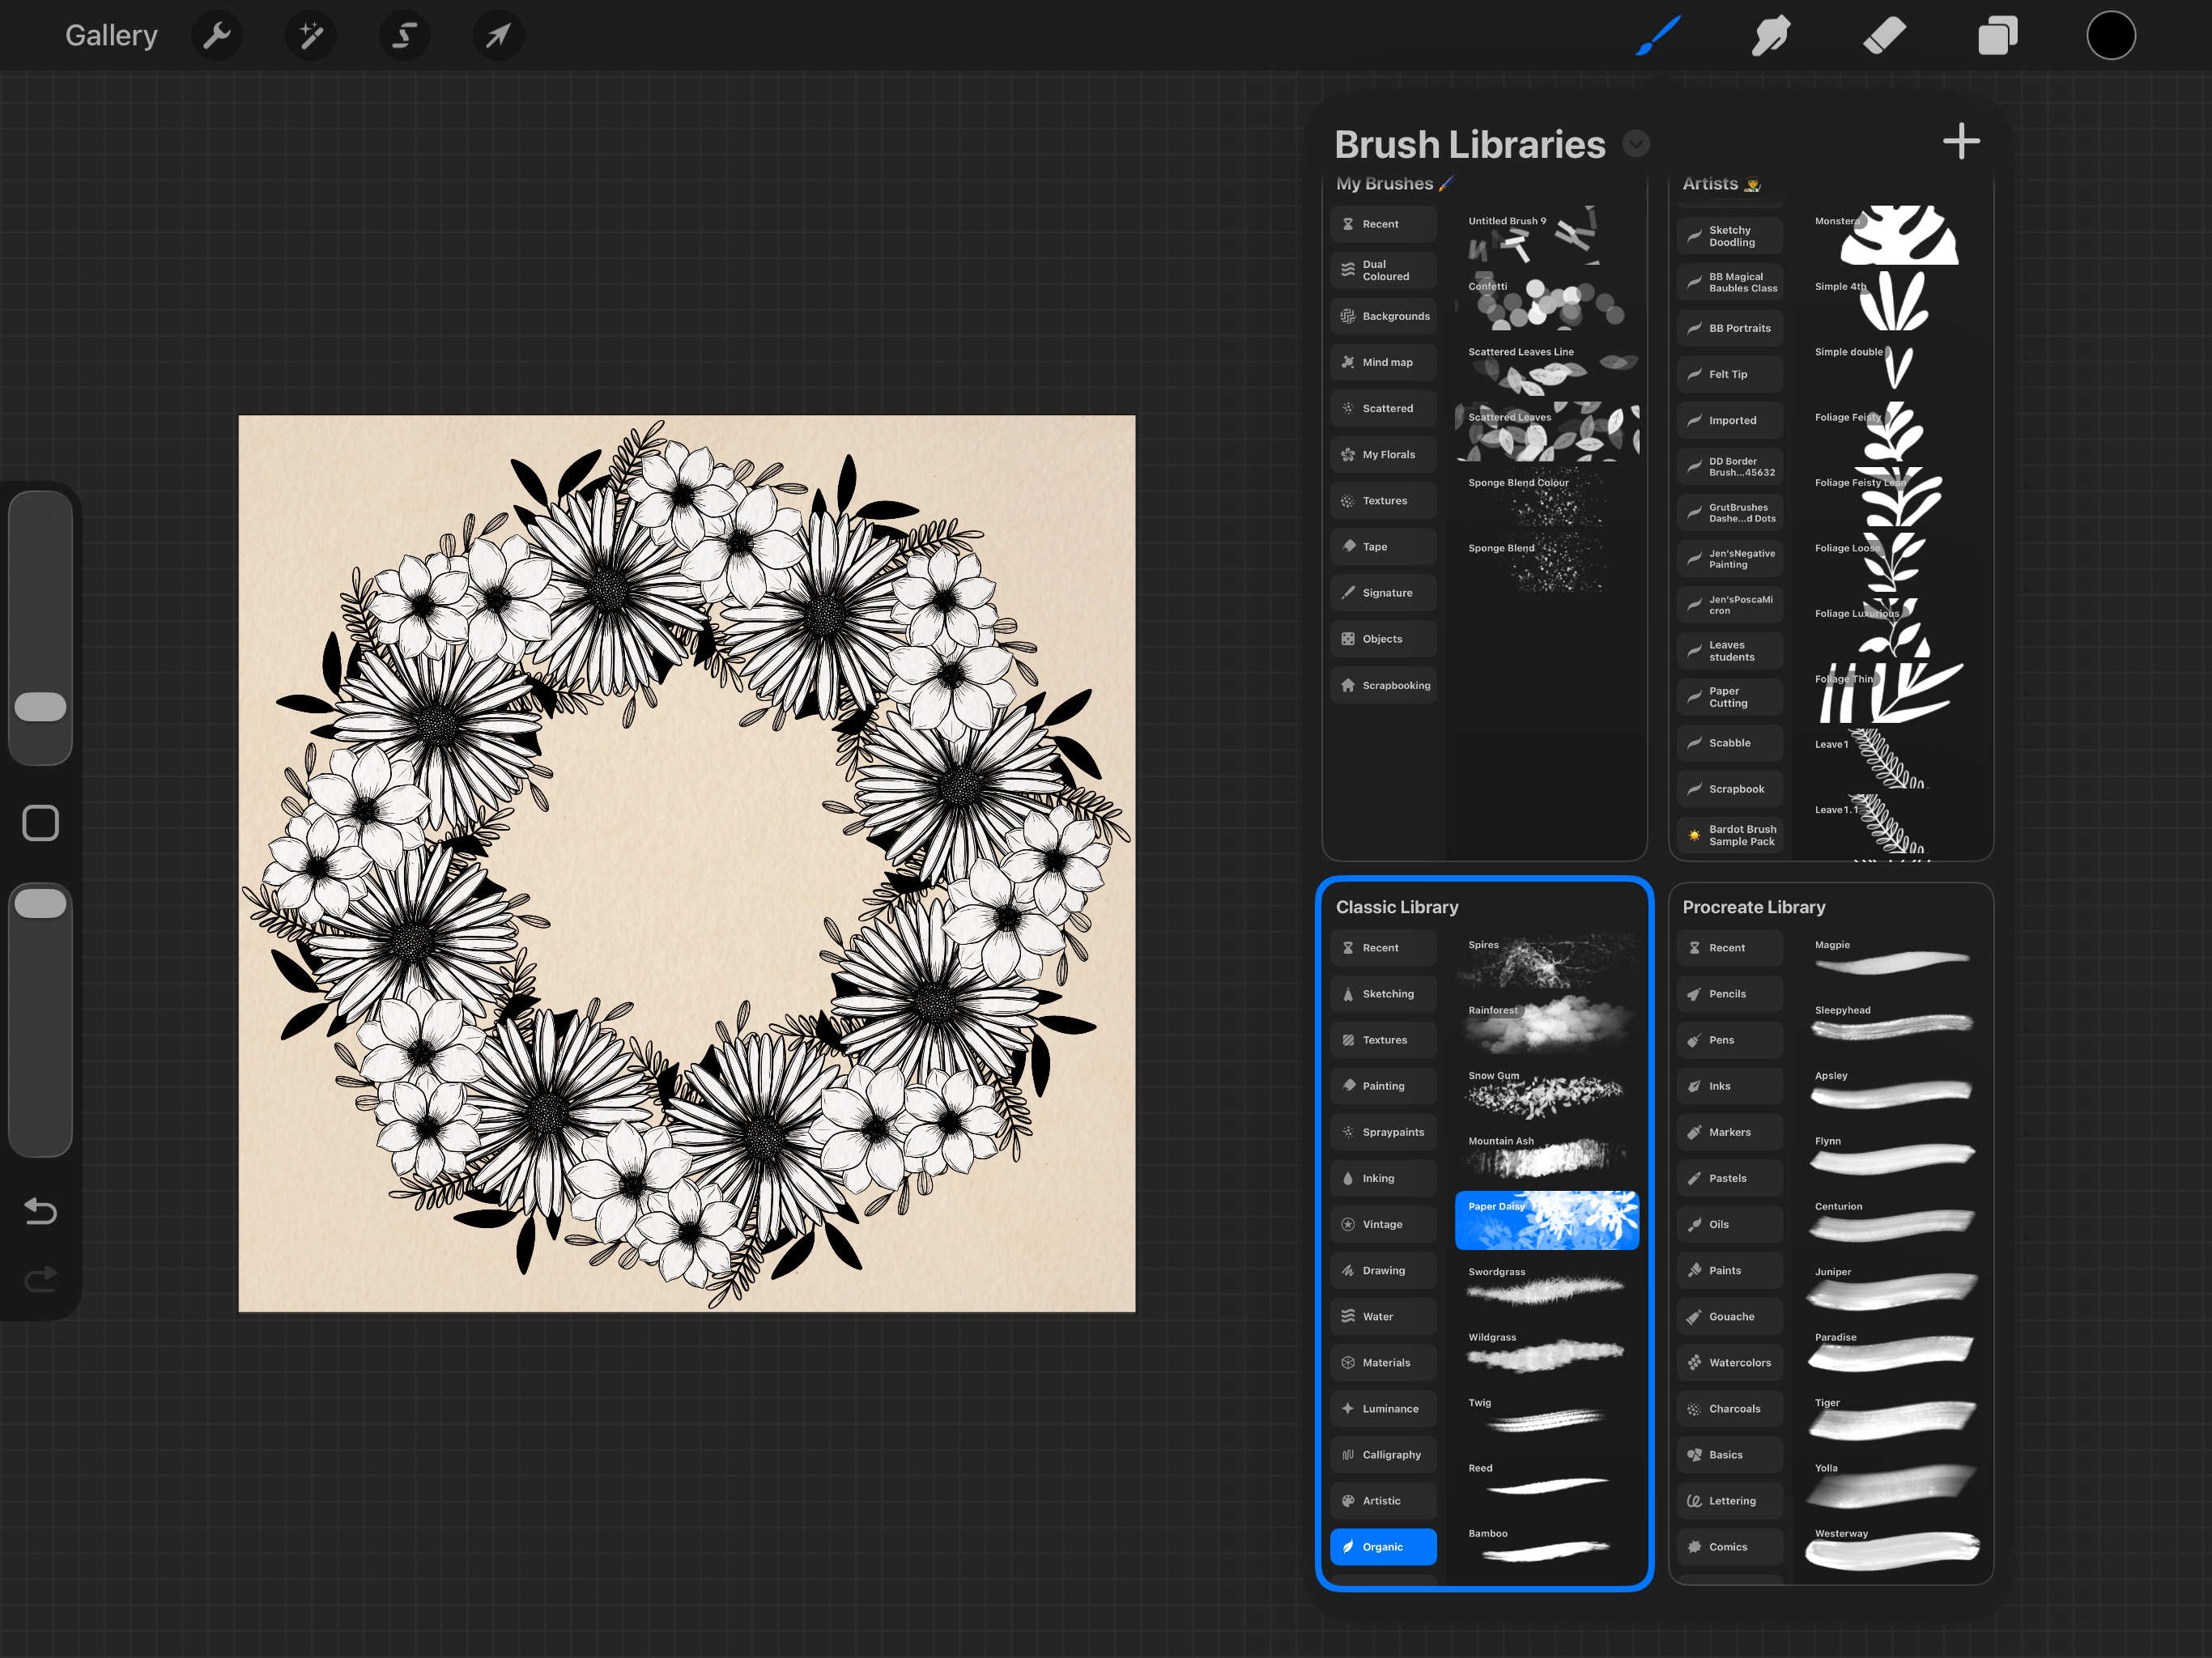Open Lettering set in Procreate Library
The image size is (2212, 1658).
(x=1730, y=1500)
